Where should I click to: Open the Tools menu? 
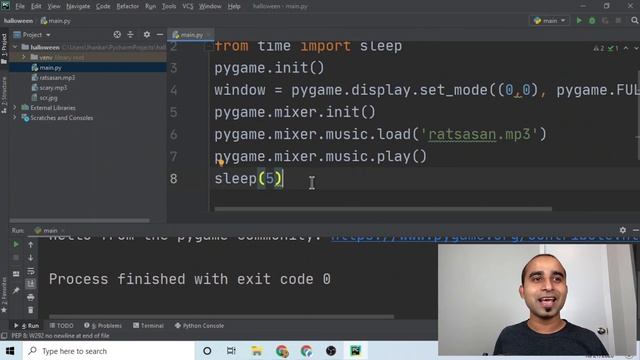click(x=169, y=6)
